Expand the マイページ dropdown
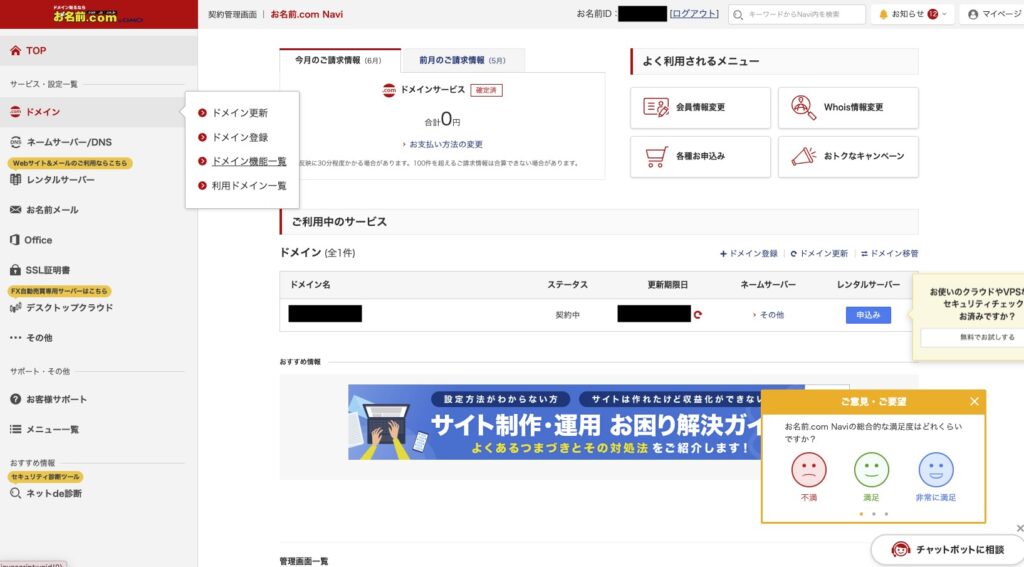1024x567 pixels. (993, 14)
